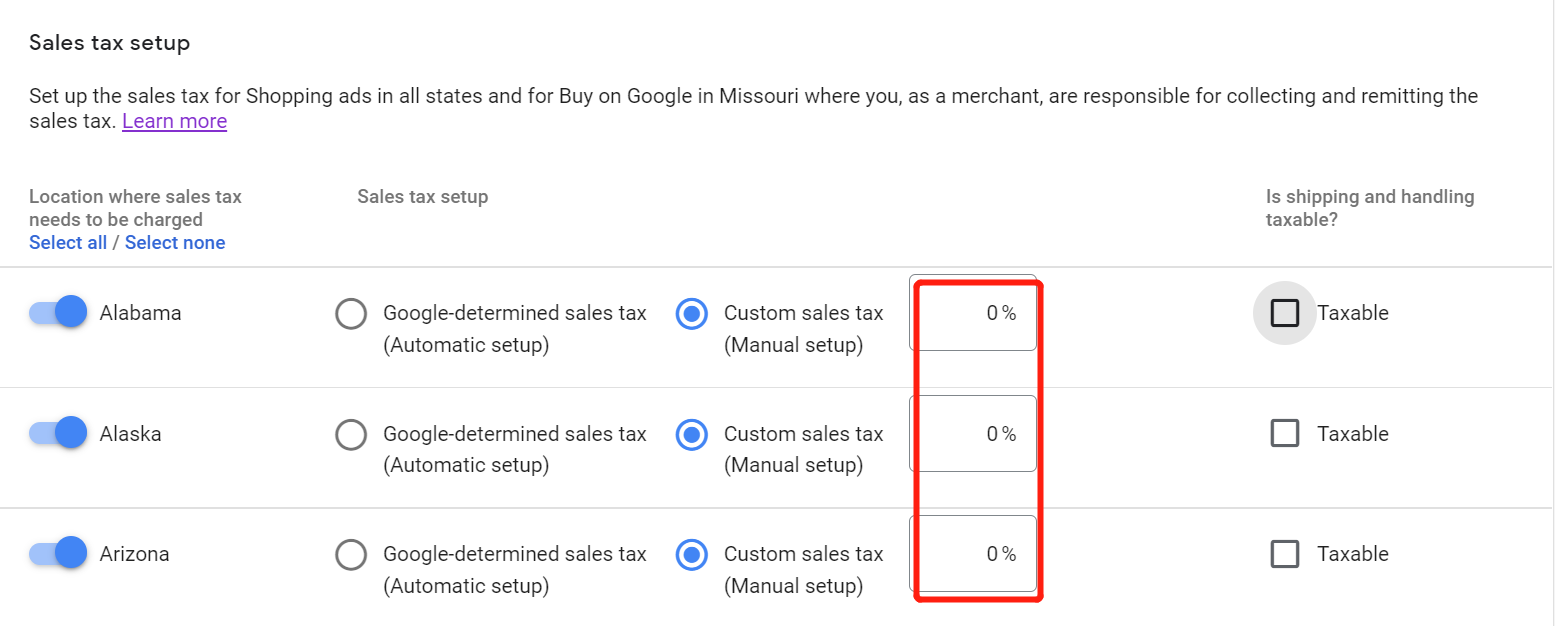Pick Custom sales tax radio for Arizona
The height and width of the screenshot is (626, 1555).
coord(692,554)
